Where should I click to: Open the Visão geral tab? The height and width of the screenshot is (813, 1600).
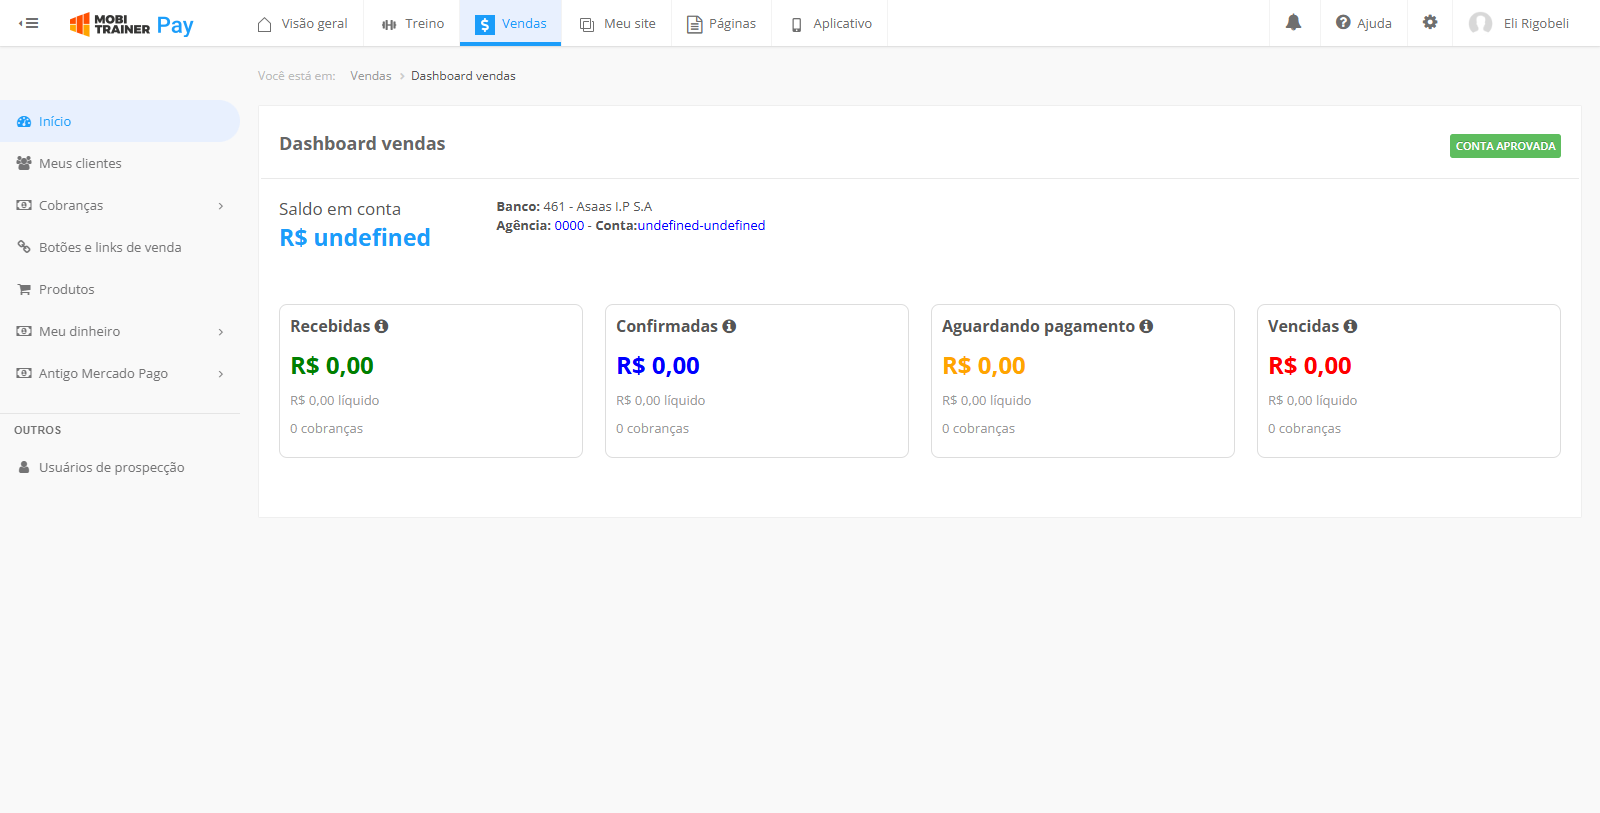(x=302, y=23)
